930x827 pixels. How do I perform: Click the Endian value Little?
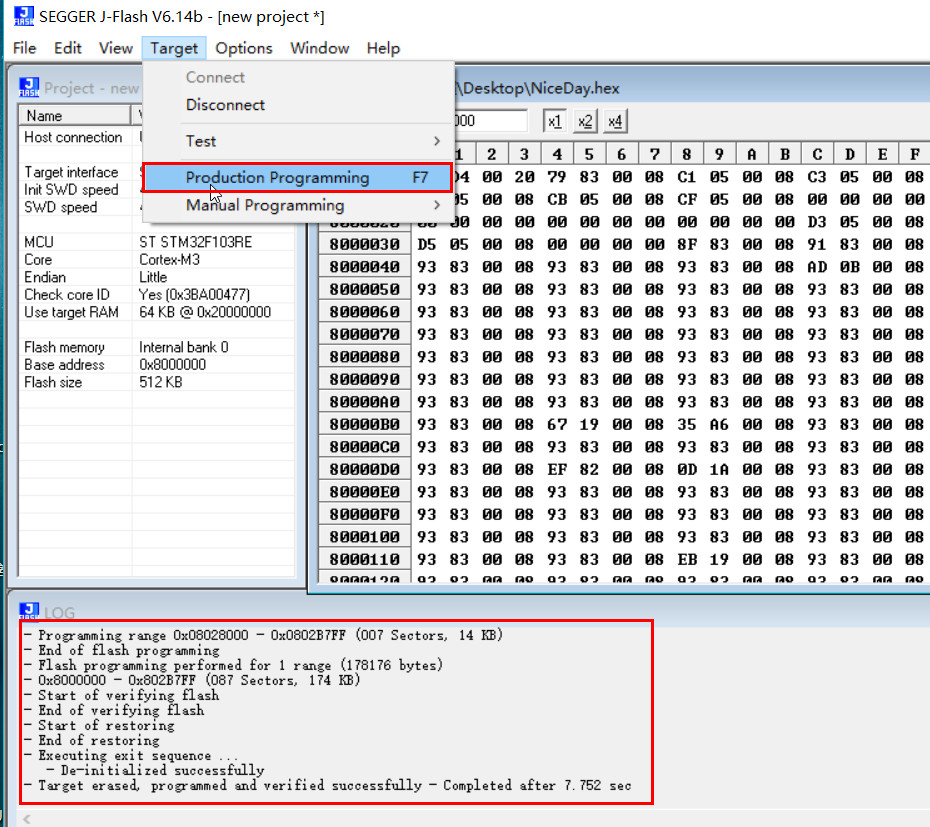pyautogui.click(x=153, y=277)
